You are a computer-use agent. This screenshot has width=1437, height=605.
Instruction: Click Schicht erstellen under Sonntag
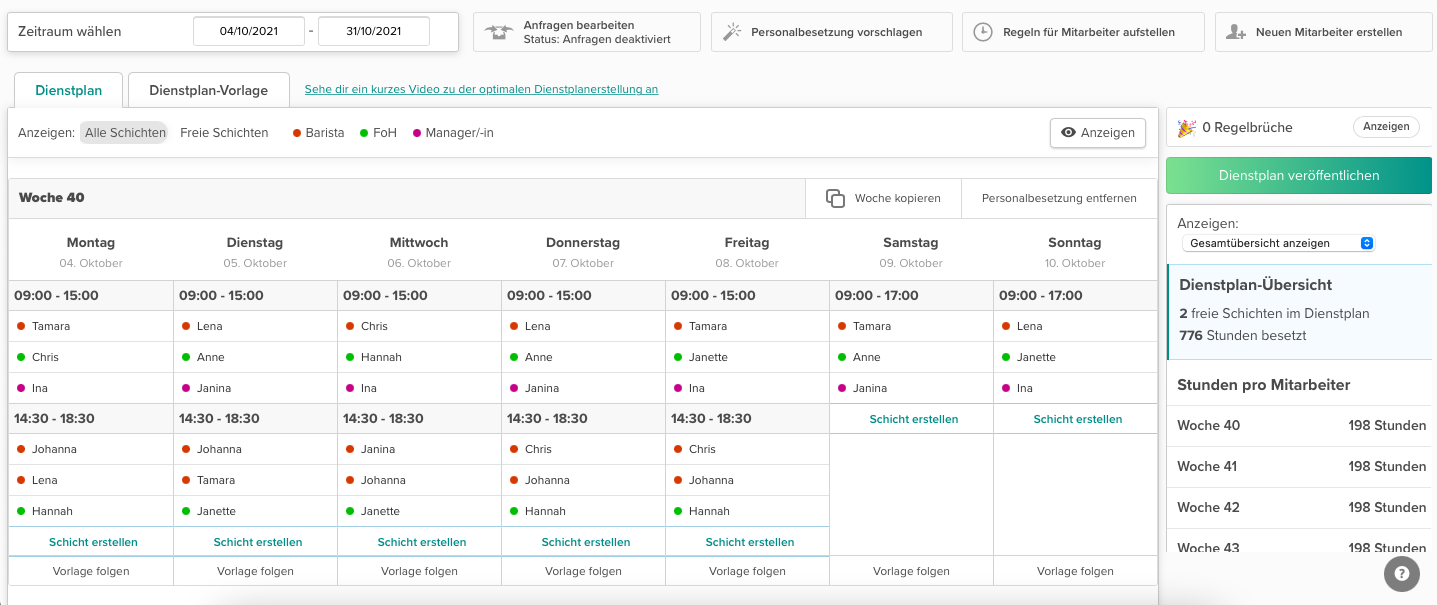click(x=1078, y=419)
